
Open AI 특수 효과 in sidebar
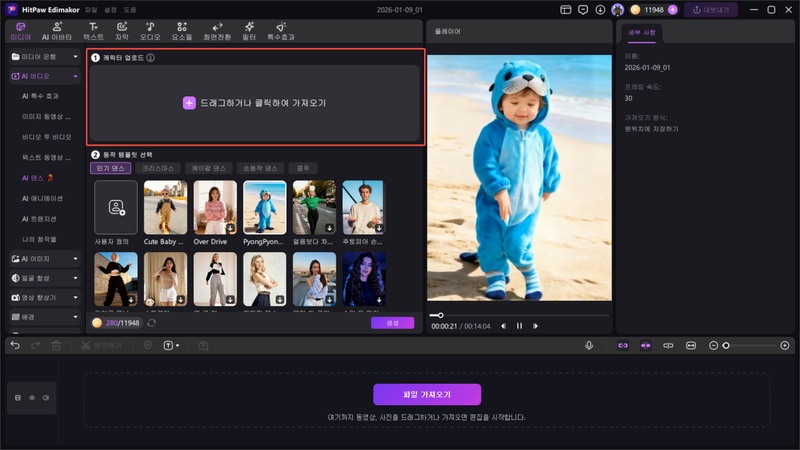40,96
